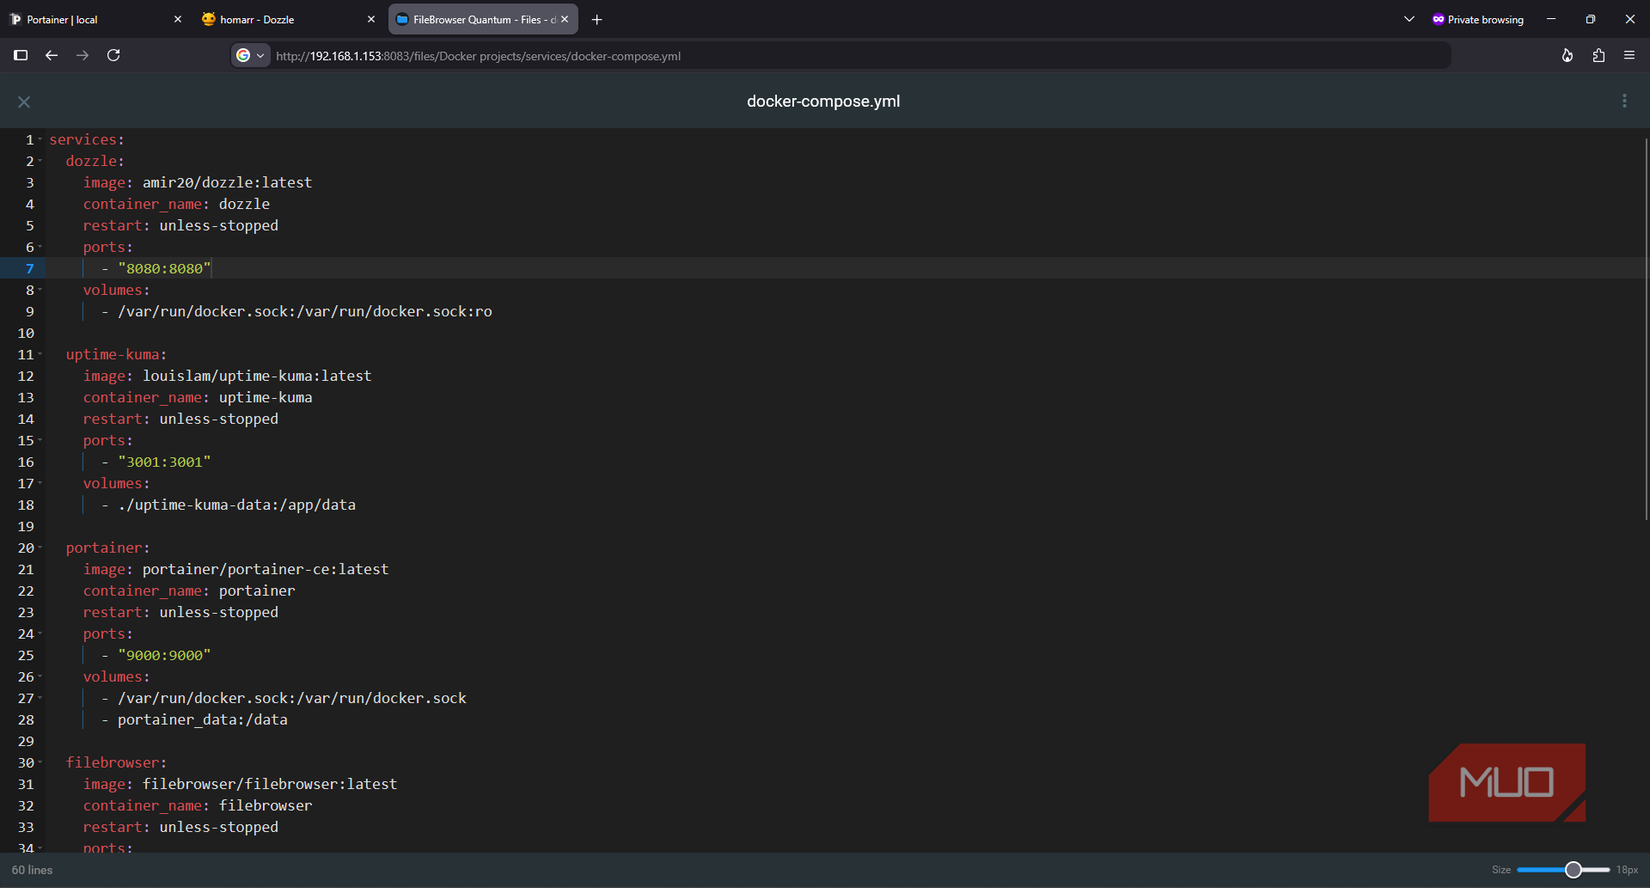This screenshot has width=1650, height=888.
Task: Toggle the browser sidebar panel icon
Action: pyautogui.click(x=20, y=55)
